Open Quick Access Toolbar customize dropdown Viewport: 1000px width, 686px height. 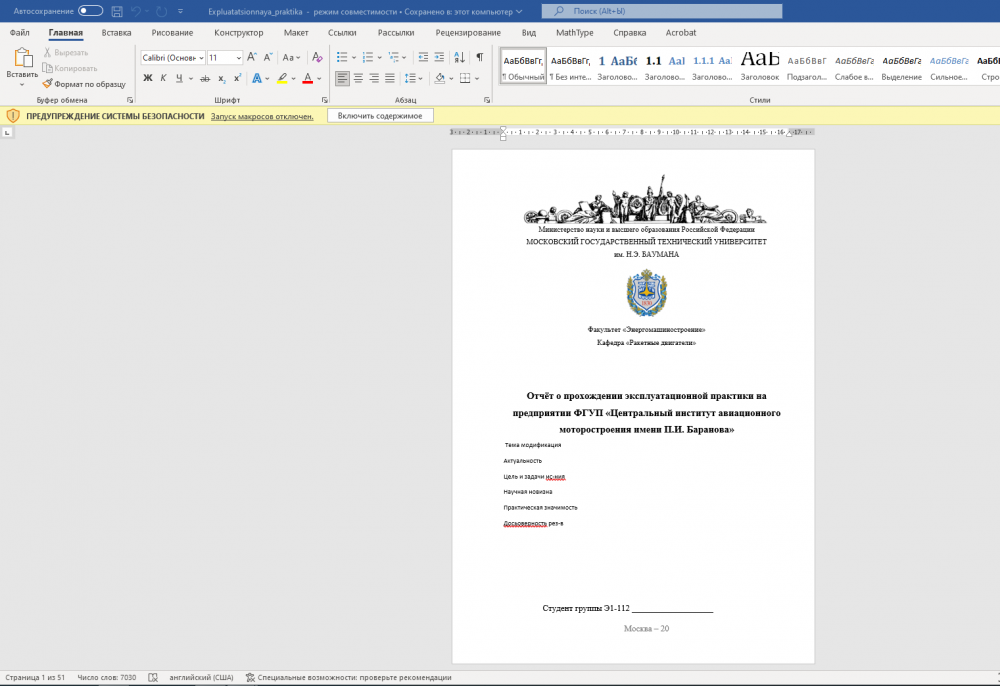tap(180, 11)
